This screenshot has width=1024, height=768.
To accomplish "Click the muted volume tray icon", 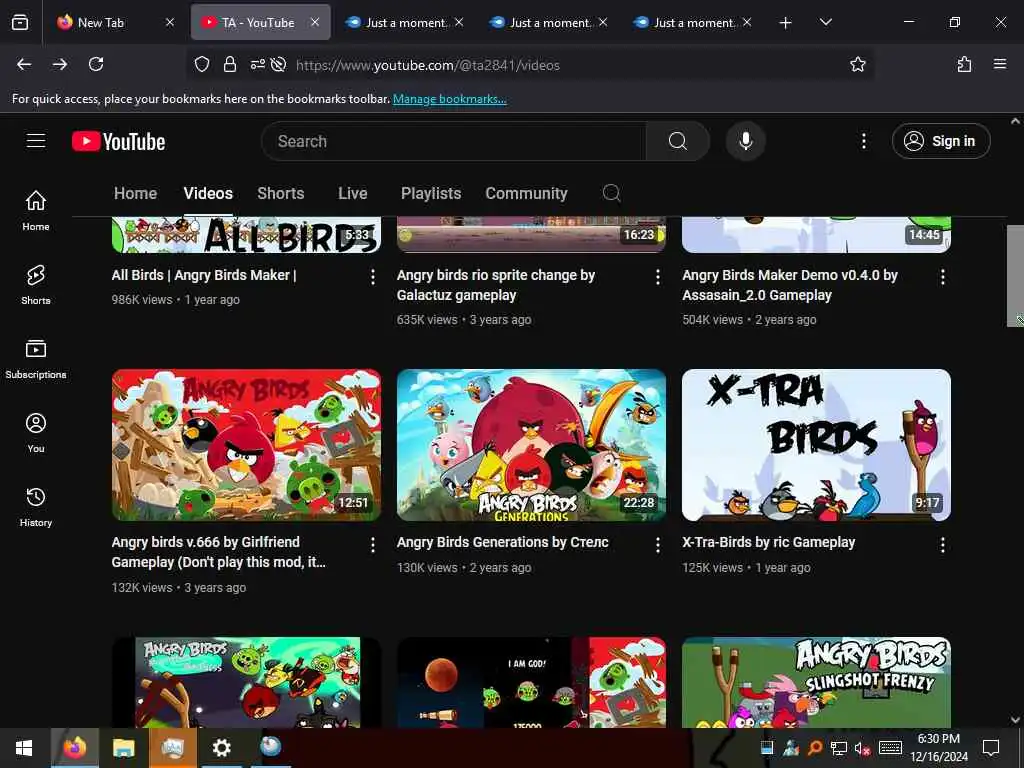I will (x=863, y=748).
